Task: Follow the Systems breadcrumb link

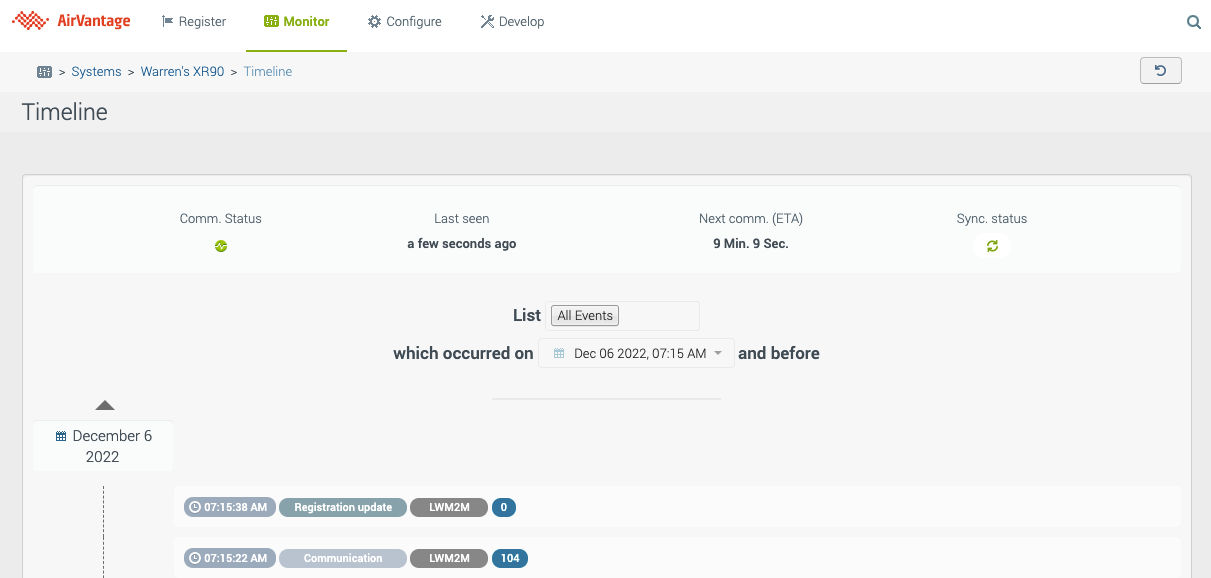Action: point(96,72)
